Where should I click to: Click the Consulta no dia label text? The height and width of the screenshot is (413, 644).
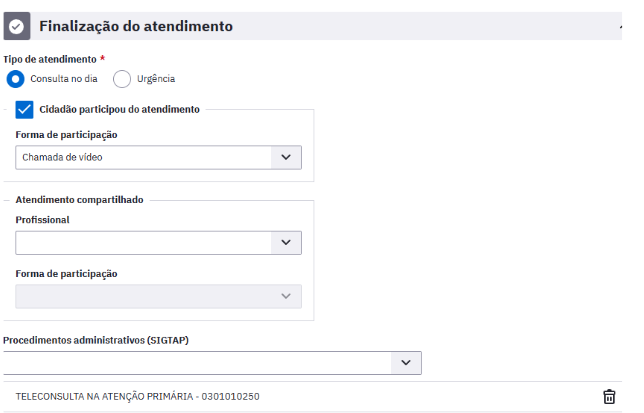[x=64, y=79]
